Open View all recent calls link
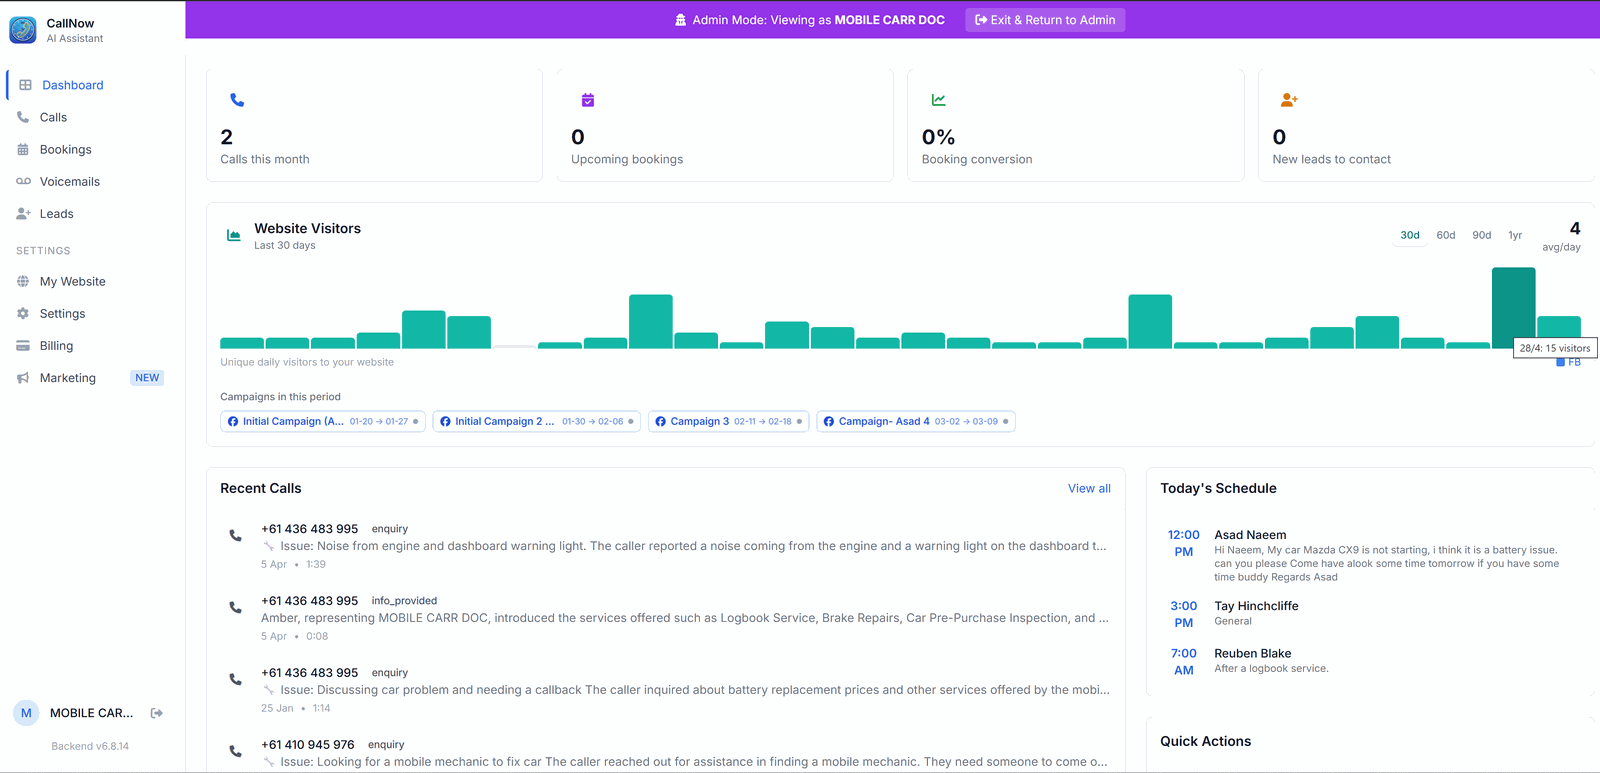This screenshot has height=773, width=1600. (1089, 488)
